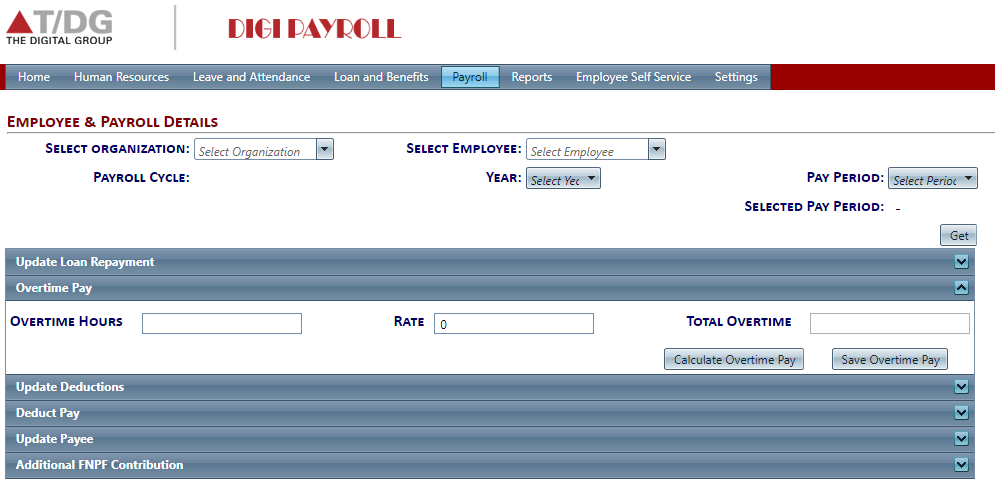Click the Payroll Cycle label
This screenshot has height=492, width=995.
pos(142,177)
